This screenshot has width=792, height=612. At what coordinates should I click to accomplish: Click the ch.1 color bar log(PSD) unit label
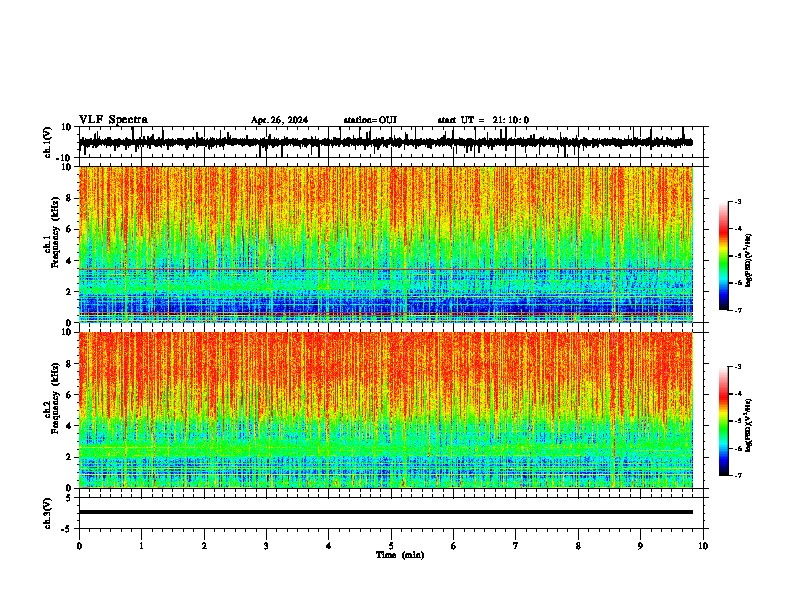(749, 261)
